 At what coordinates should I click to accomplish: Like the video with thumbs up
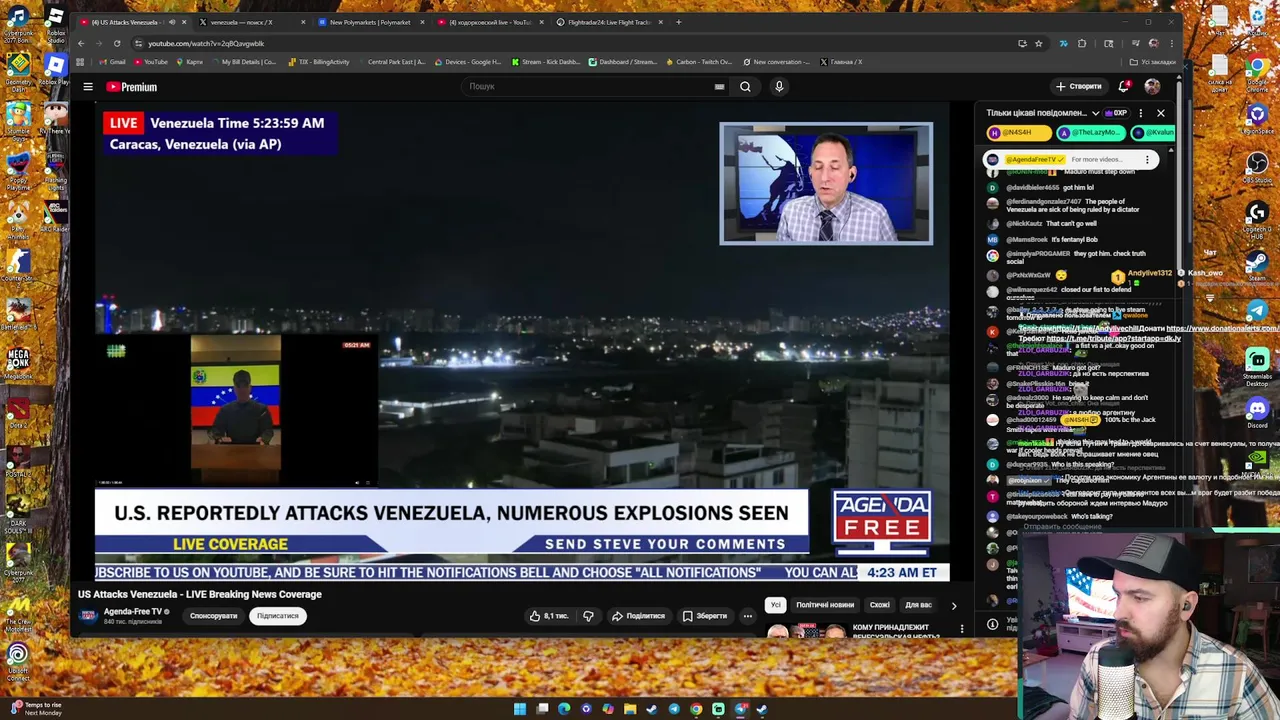[x=550, y=616]
